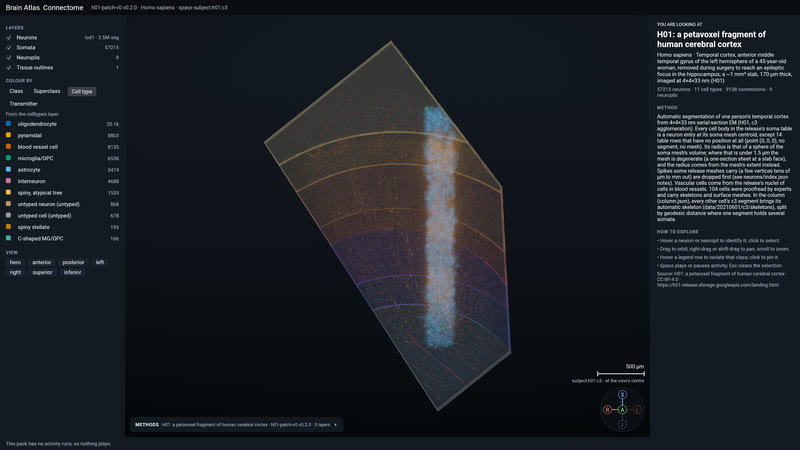The height and width of the screenshot is (450, 800).
Task: Click the oligodendrocyte colour swatch
Action: click(x=8, y=123)
